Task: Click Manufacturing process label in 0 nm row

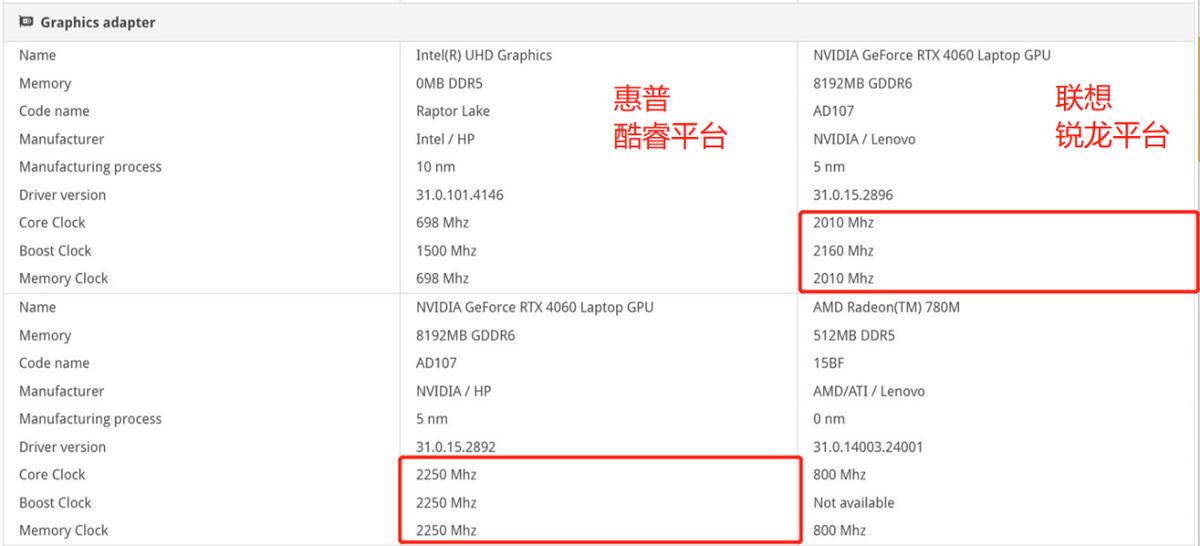Action: (90, 419)
